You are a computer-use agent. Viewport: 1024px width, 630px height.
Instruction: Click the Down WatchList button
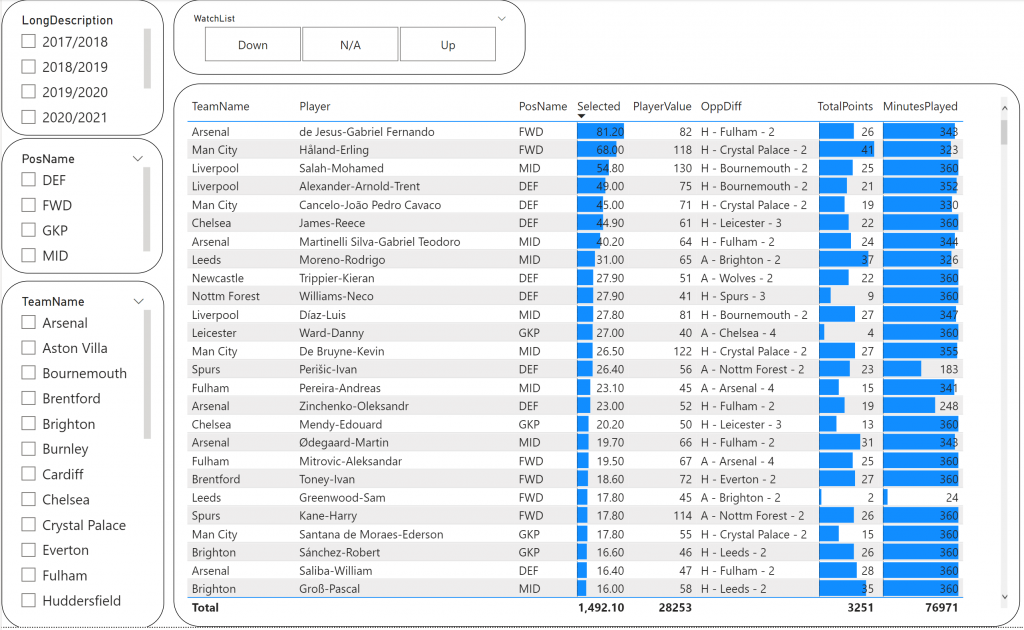pos(253,44)
